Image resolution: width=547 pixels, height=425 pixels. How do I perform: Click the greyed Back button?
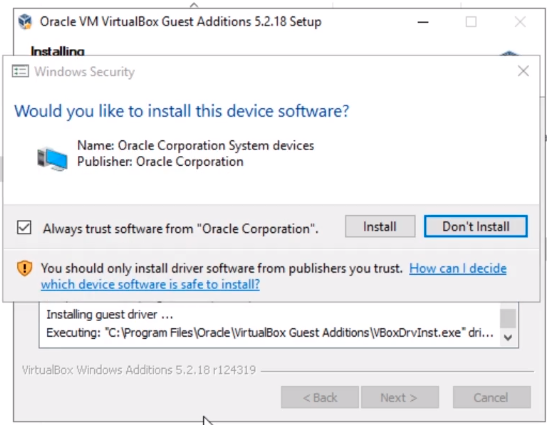[x=320, y=397]
